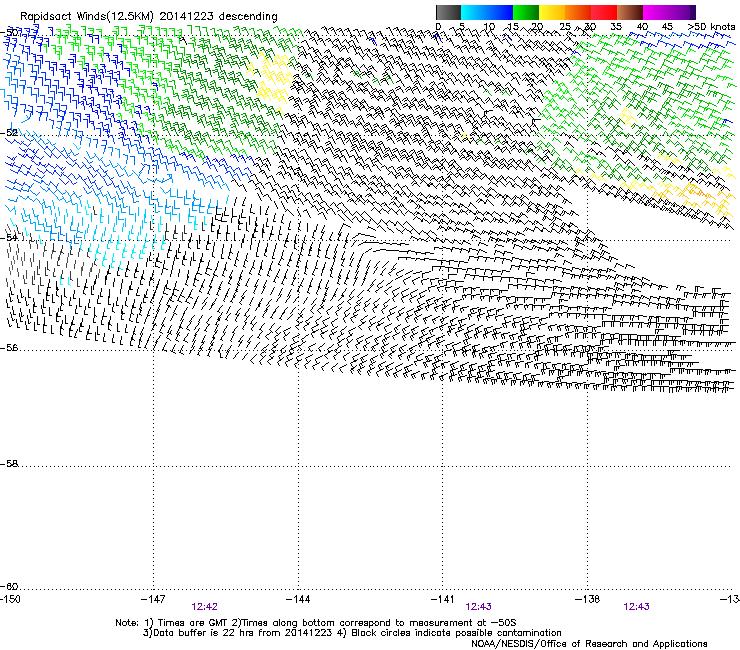740x650 pixels.
Task: Click the red 30-35 knots legend color
Action: (604, 12)
